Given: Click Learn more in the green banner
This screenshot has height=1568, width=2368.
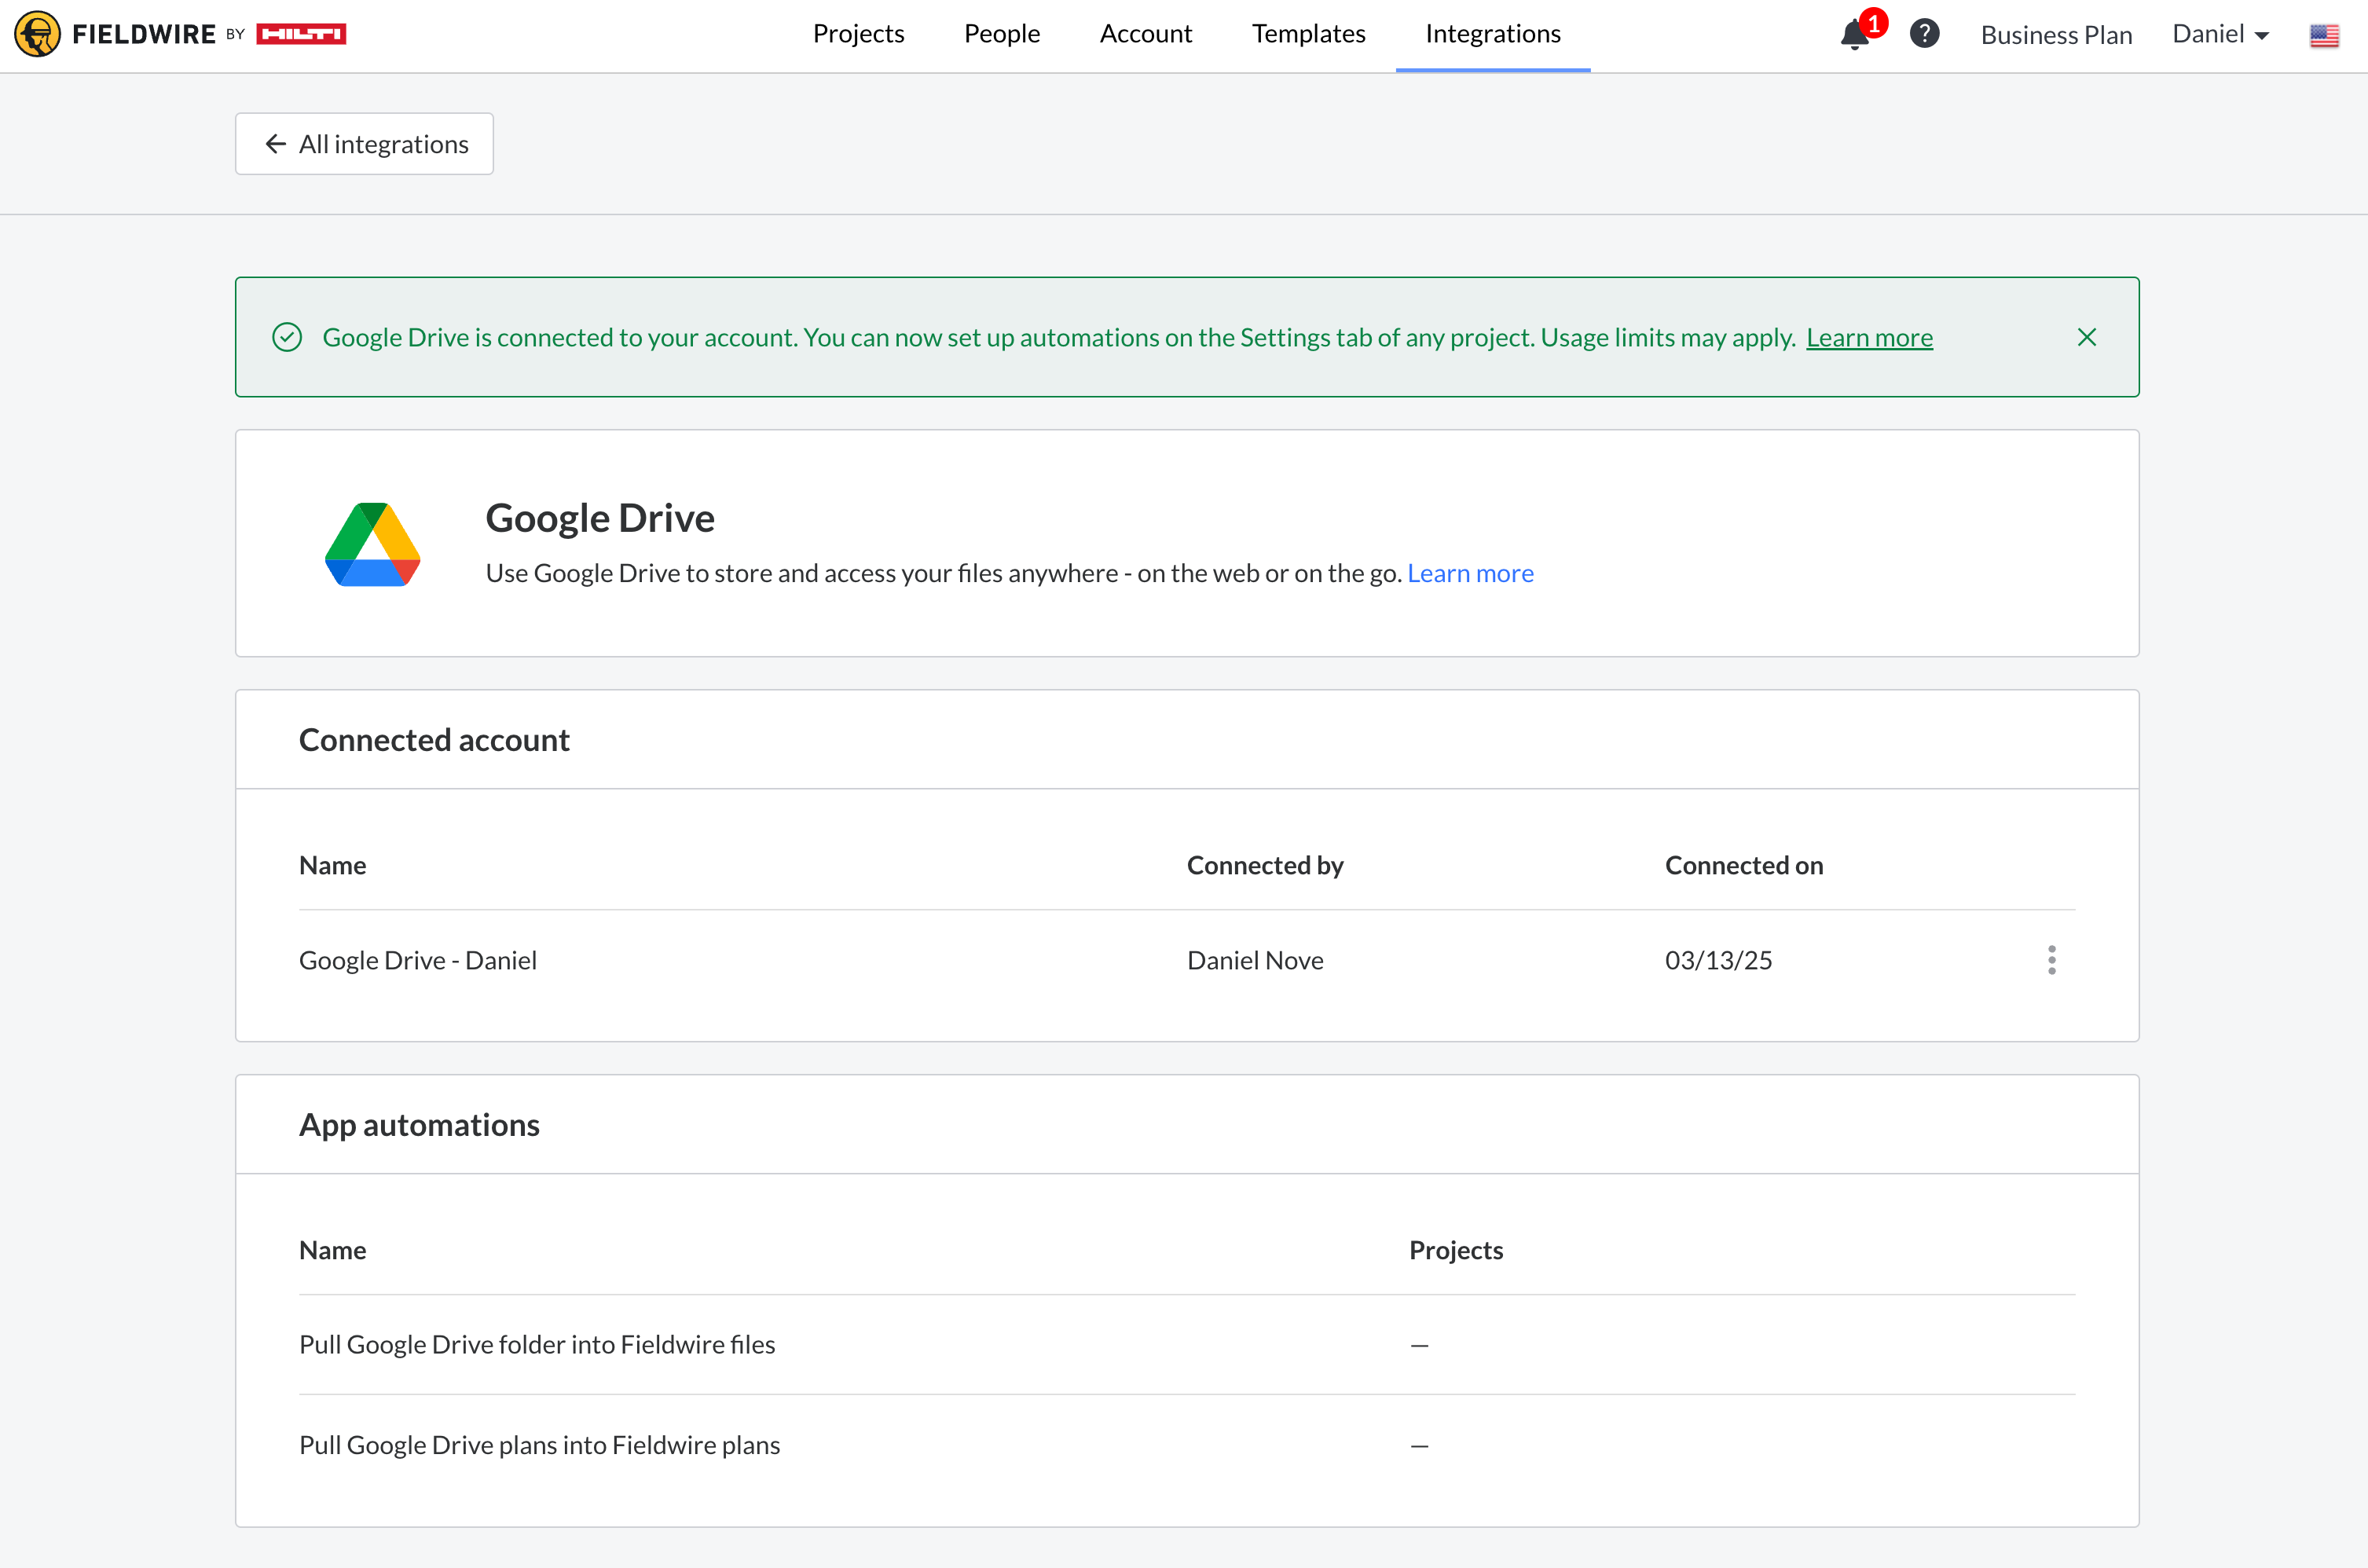Looking at the screenshot, I should click(x=1869, y=338).
